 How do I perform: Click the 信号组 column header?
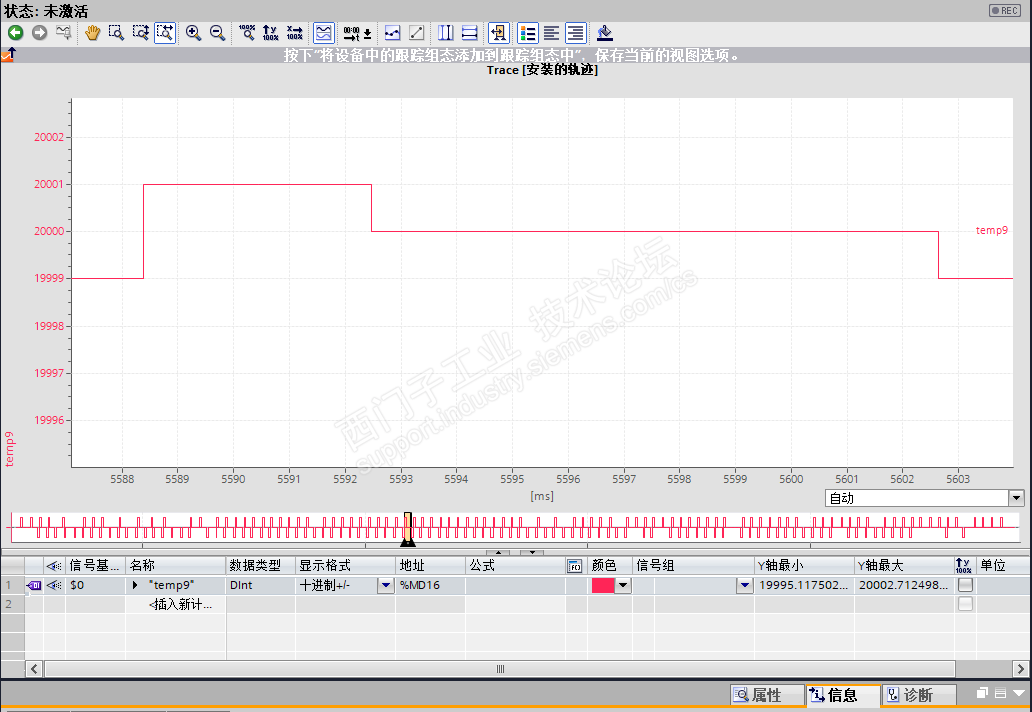(x=693, y=565)
